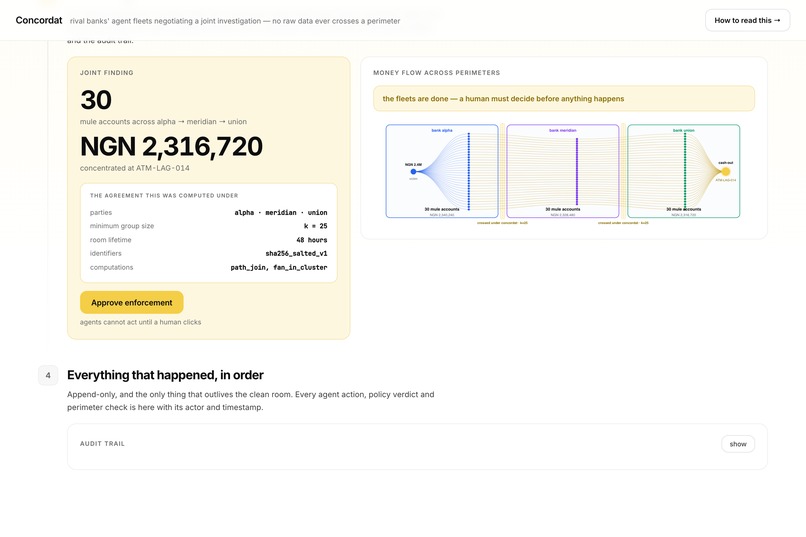
Task: Show the audit trail
Action: (738, 444)
